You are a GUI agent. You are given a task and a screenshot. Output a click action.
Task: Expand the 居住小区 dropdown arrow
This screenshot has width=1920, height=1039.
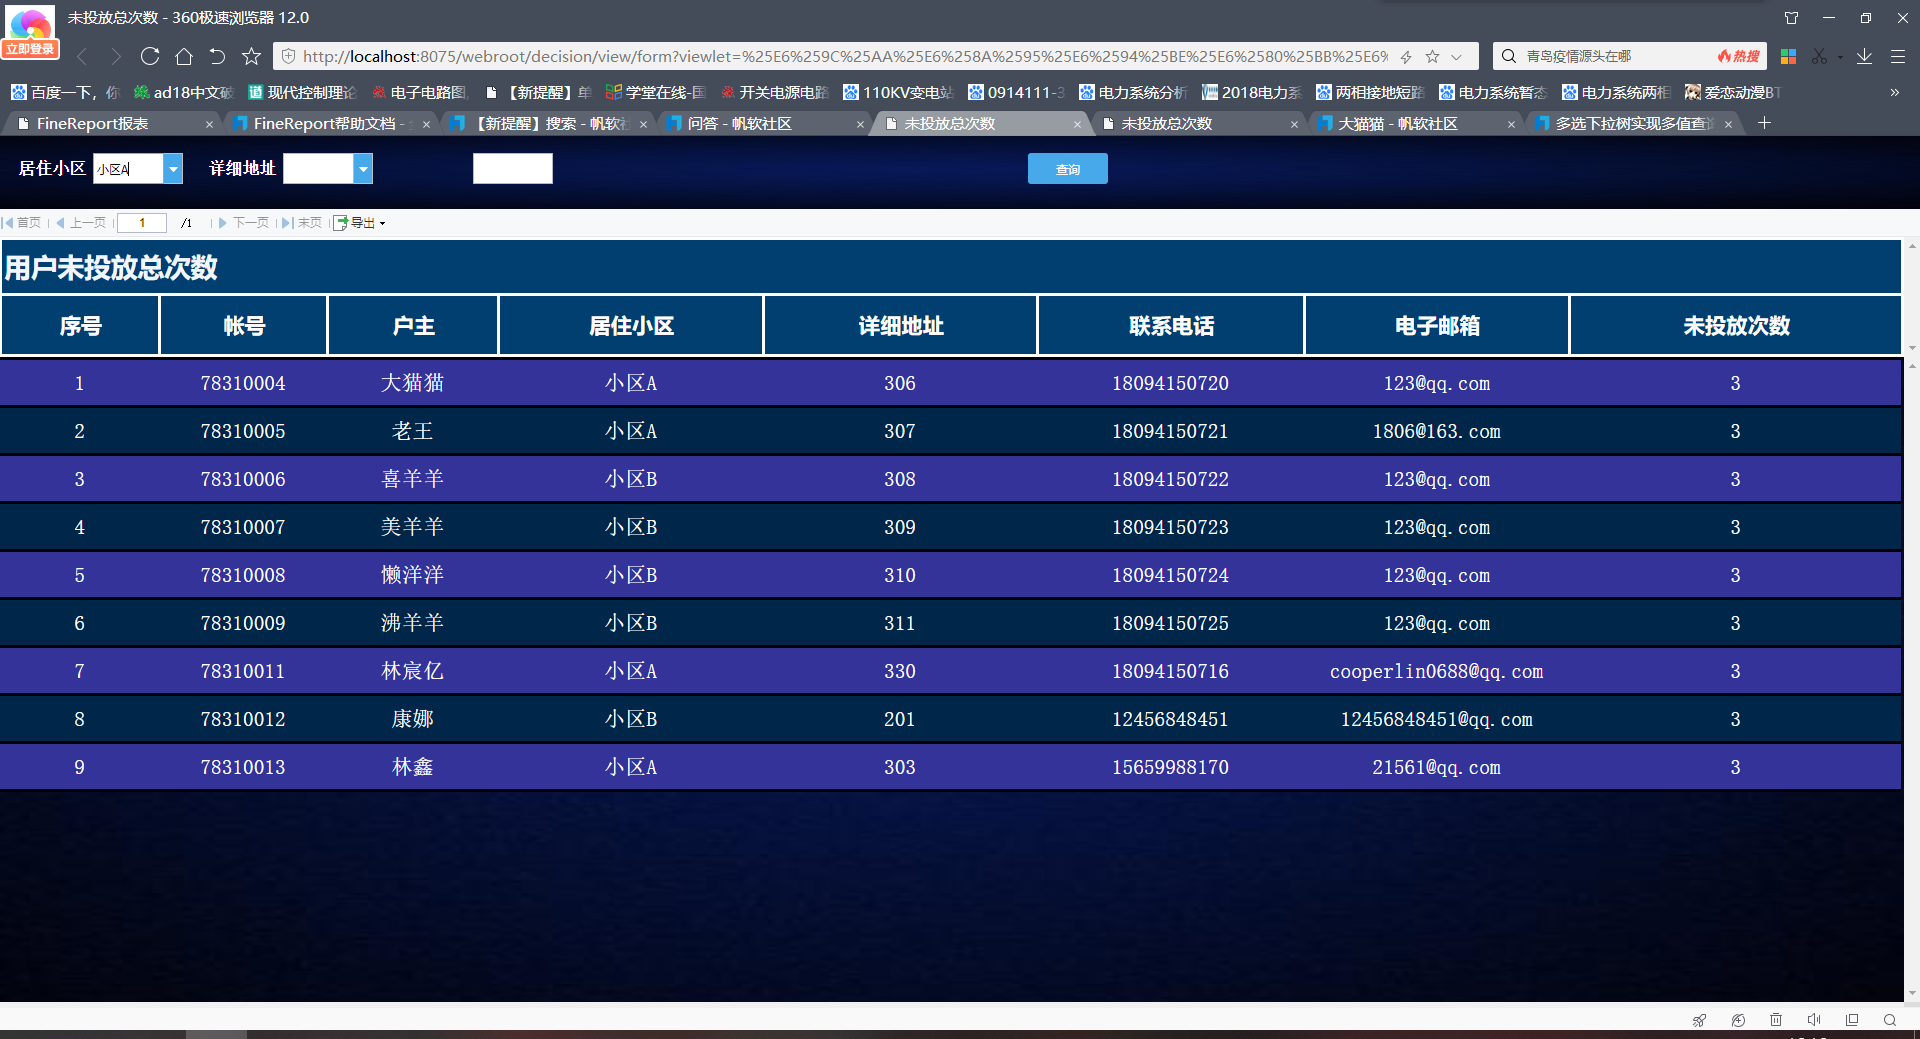pyautogui.click(x=173, y=169)
